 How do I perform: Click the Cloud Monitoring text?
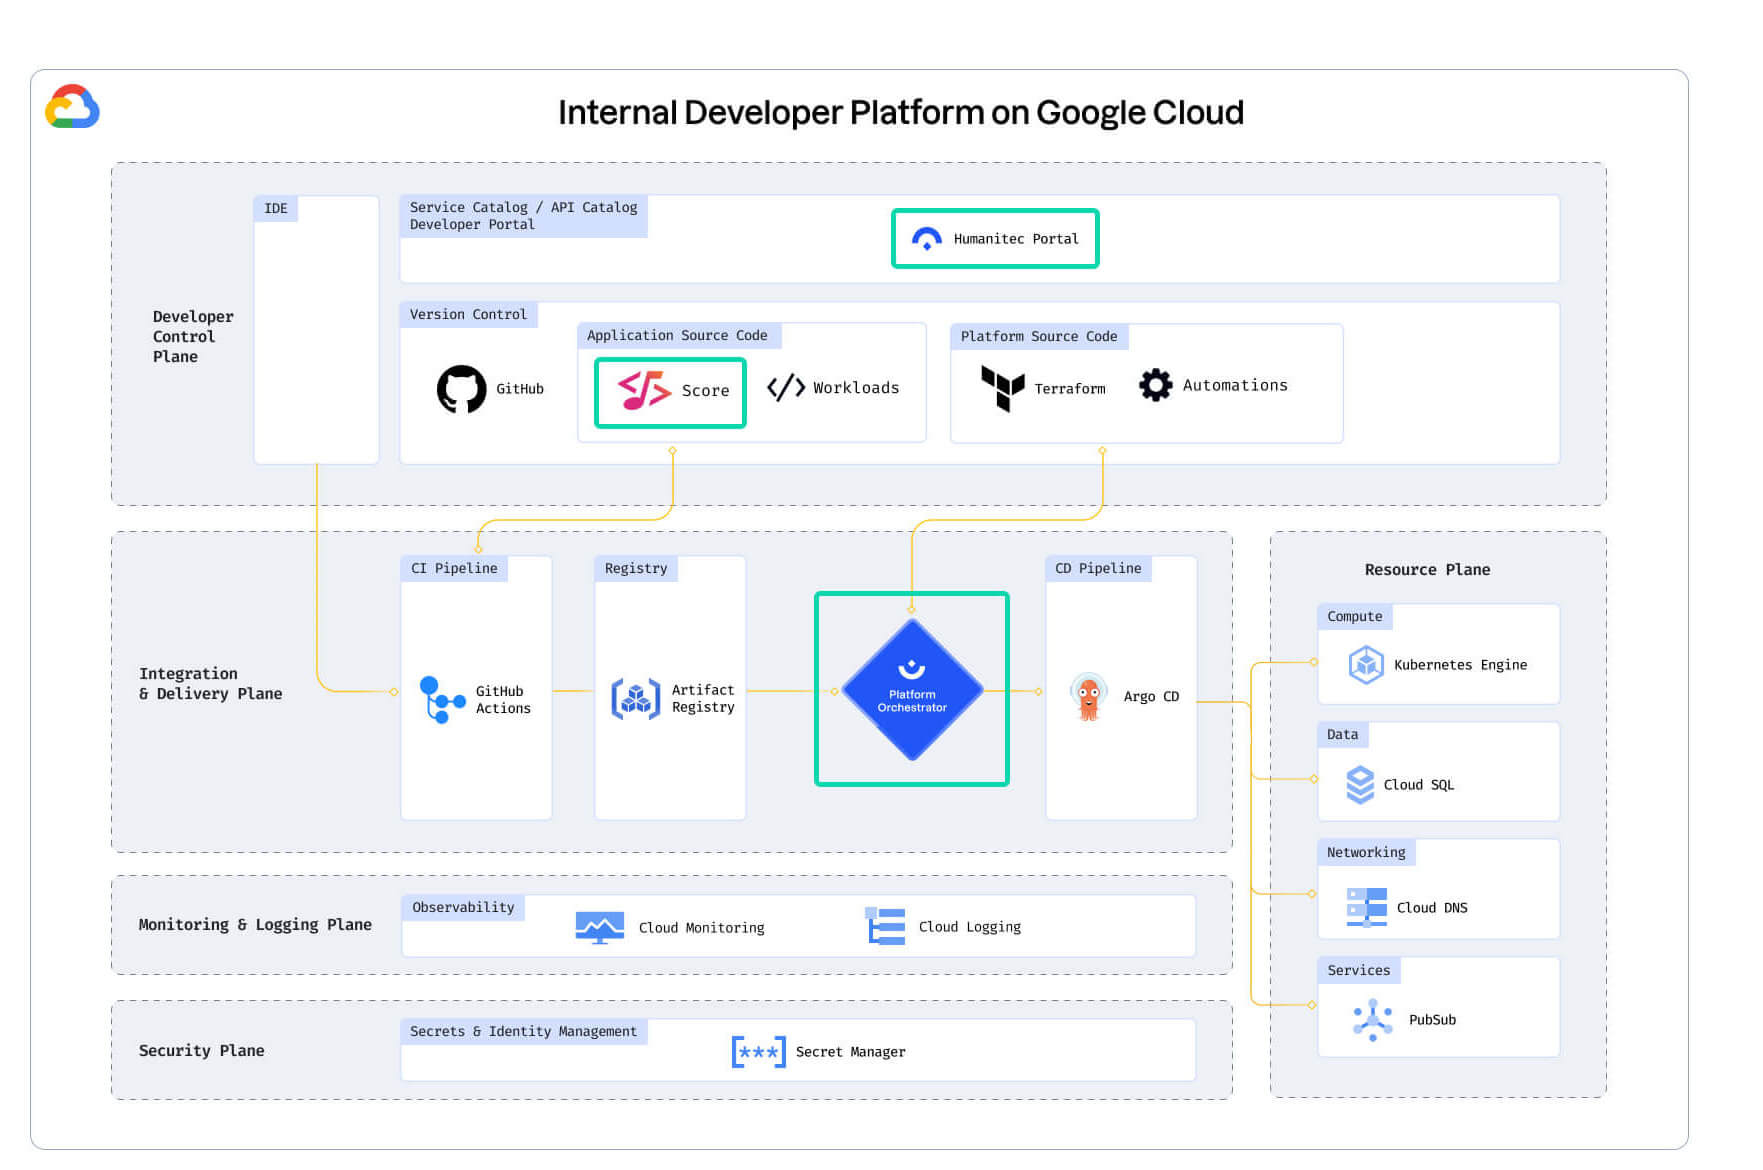[701, 928]
